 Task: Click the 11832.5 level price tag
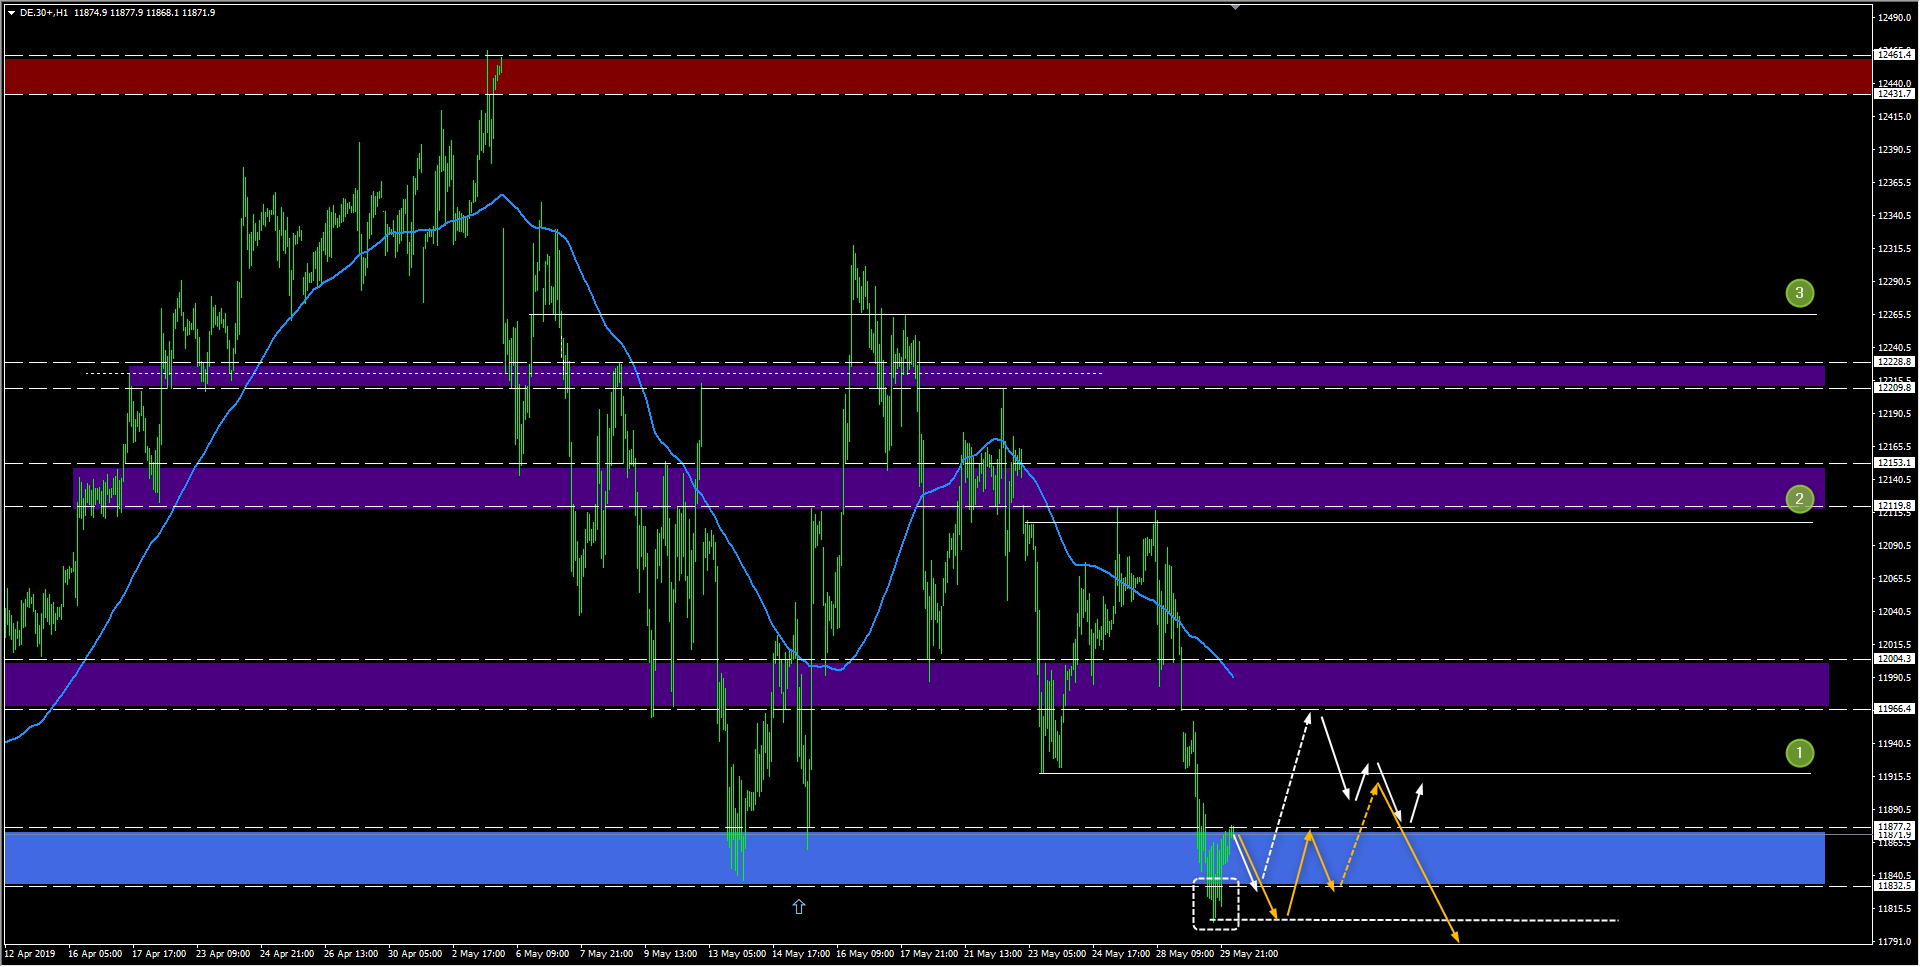click(1894, 886)
